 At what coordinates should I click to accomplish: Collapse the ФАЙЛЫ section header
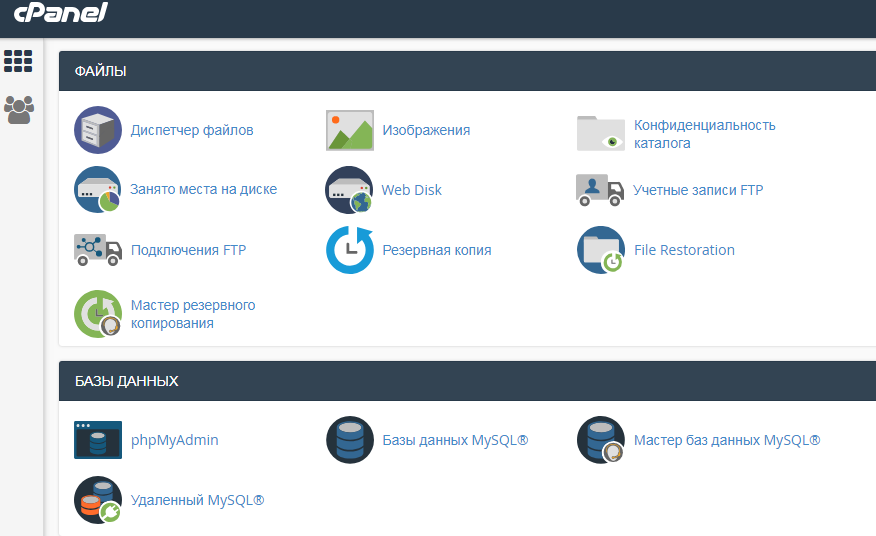pos(467,71)
